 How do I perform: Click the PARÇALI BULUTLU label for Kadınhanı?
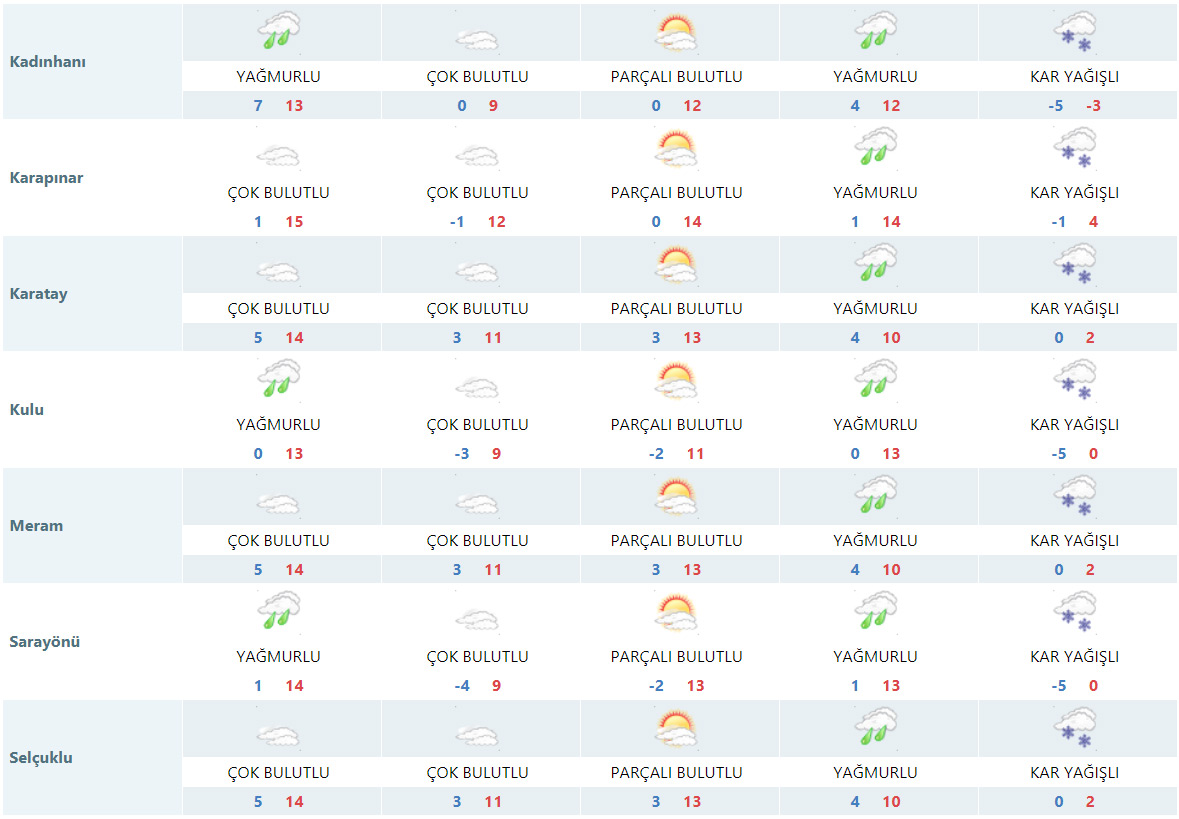pos(676,77)
